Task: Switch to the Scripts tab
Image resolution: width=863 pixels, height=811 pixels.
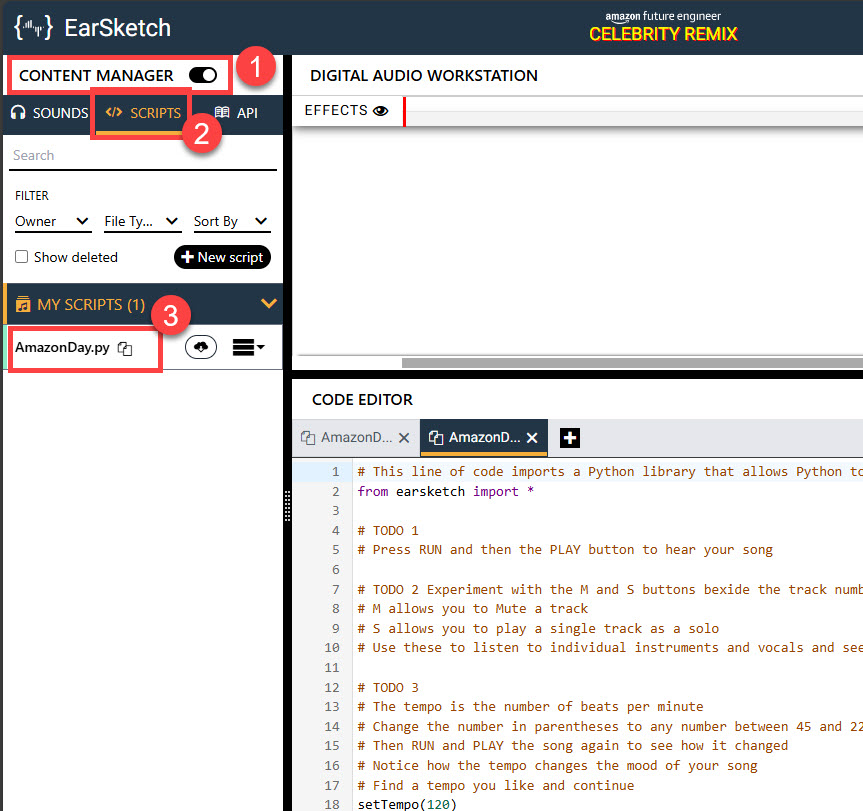Action: [143, 113]
